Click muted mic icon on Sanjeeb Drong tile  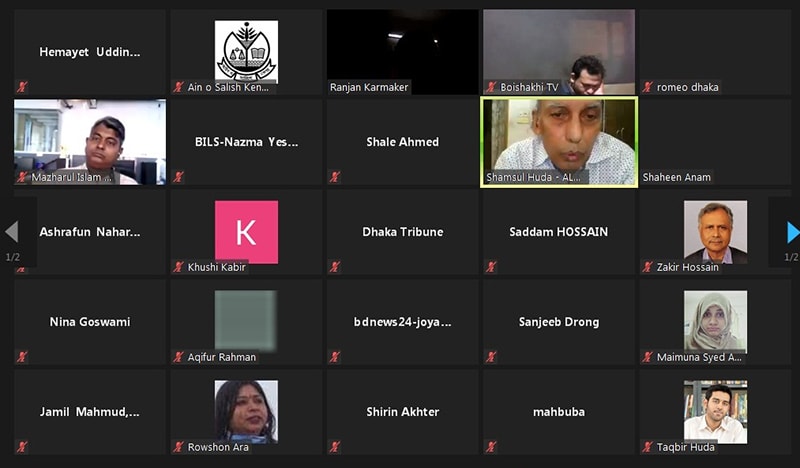pos(491,357)
